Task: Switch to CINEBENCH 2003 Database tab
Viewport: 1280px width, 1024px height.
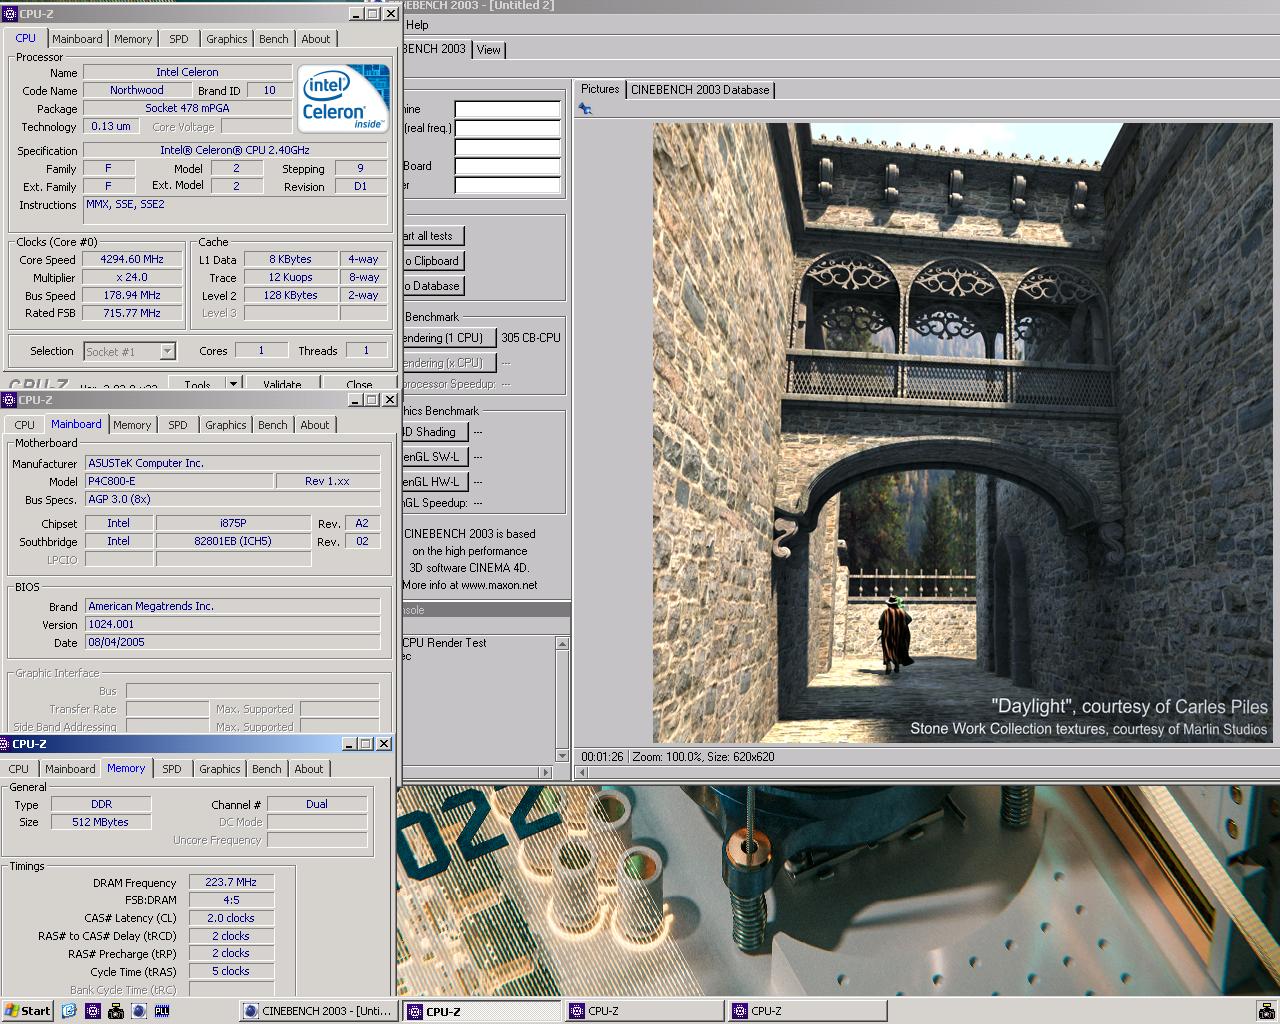Action: pos(700,90)
